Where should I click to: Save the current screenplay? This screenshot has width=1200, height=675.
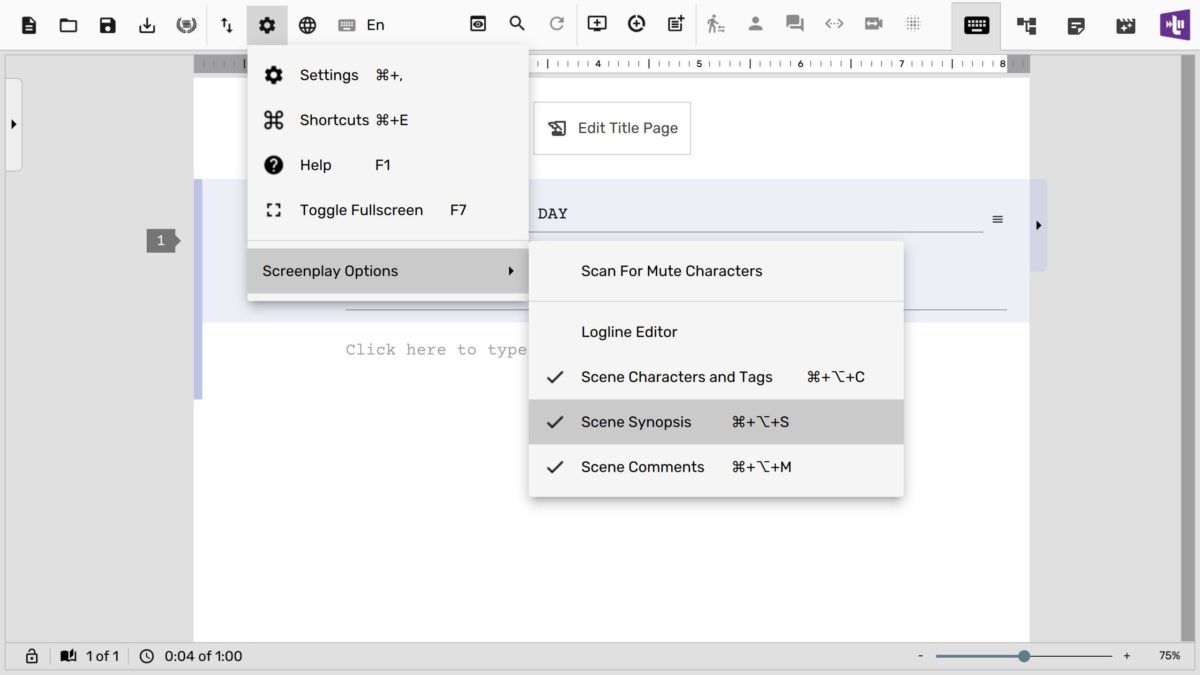(x=107, y=24)
